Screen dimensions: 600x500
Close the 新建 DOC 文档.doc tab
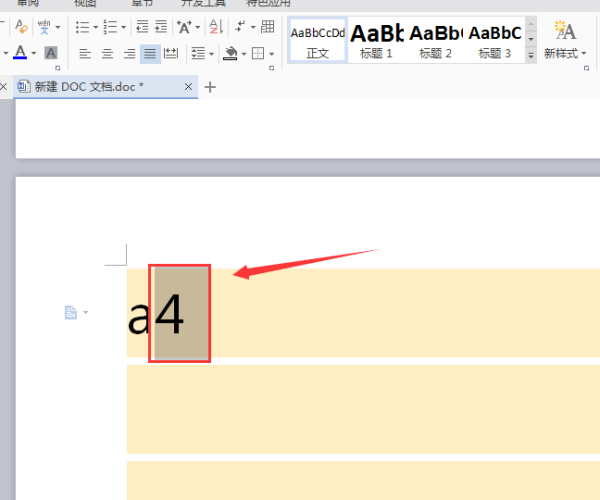[x=188, y=87]
